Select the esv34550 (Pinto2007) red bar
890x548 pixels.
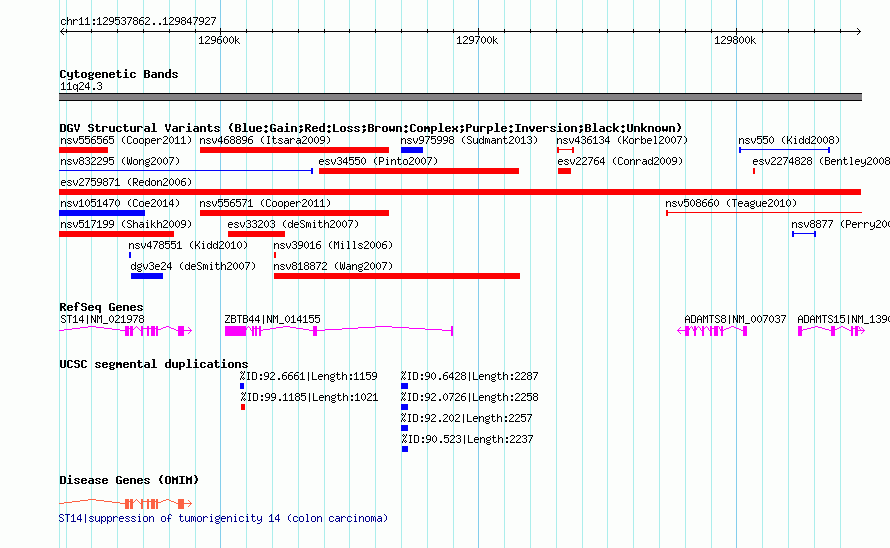click(419, 171)
